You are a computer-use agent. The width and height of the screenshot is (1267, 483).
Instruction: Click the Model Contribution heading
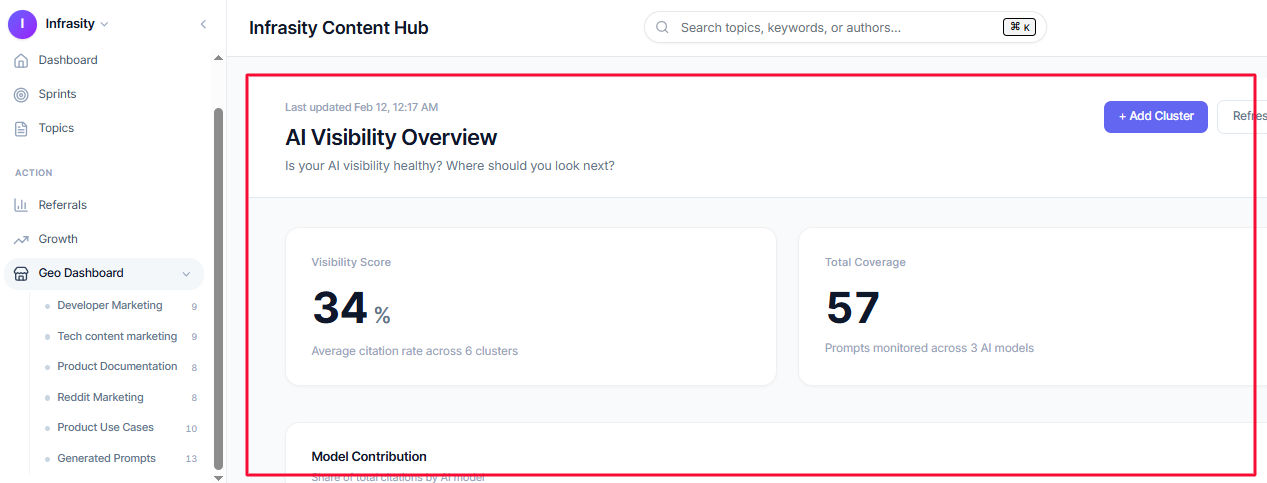(369, 457)
